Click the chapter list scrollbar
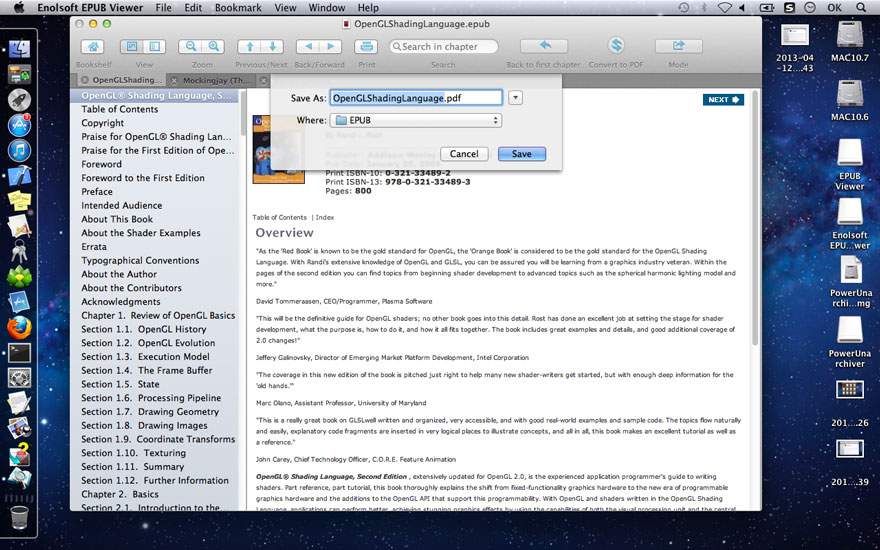This screenshot has width=880, height=550. (x=243, y=112)
